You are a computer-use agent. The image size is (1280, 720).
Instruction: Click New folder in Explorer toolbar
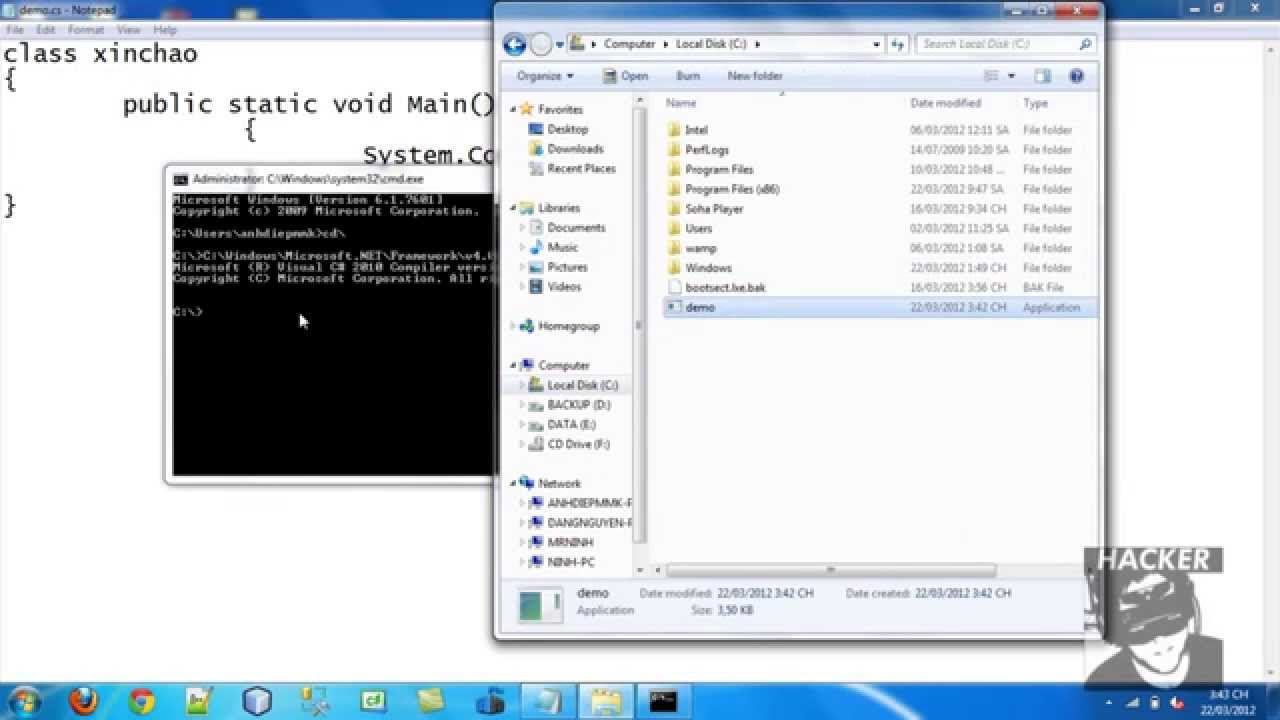point(755,76)
